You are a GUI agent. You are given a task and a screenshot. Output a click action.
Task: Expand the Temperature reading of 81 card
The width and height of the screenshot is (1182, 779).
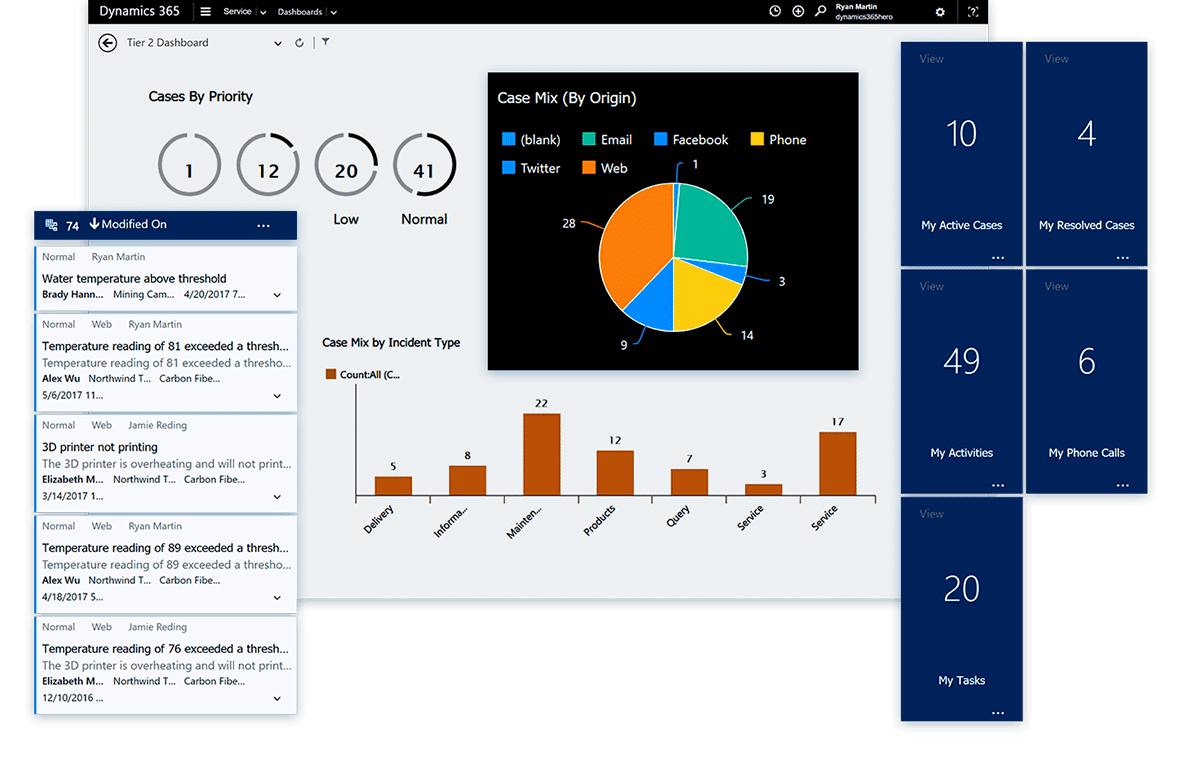click(277, 396)
